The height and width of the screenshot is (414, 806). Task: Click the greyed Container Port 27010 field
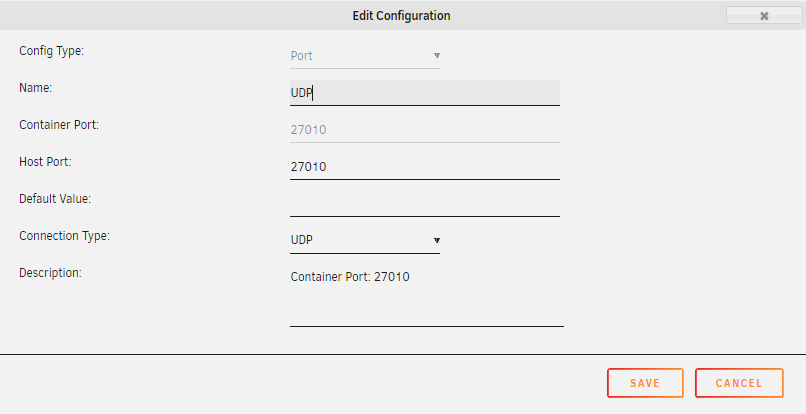[x=425, y=130]
